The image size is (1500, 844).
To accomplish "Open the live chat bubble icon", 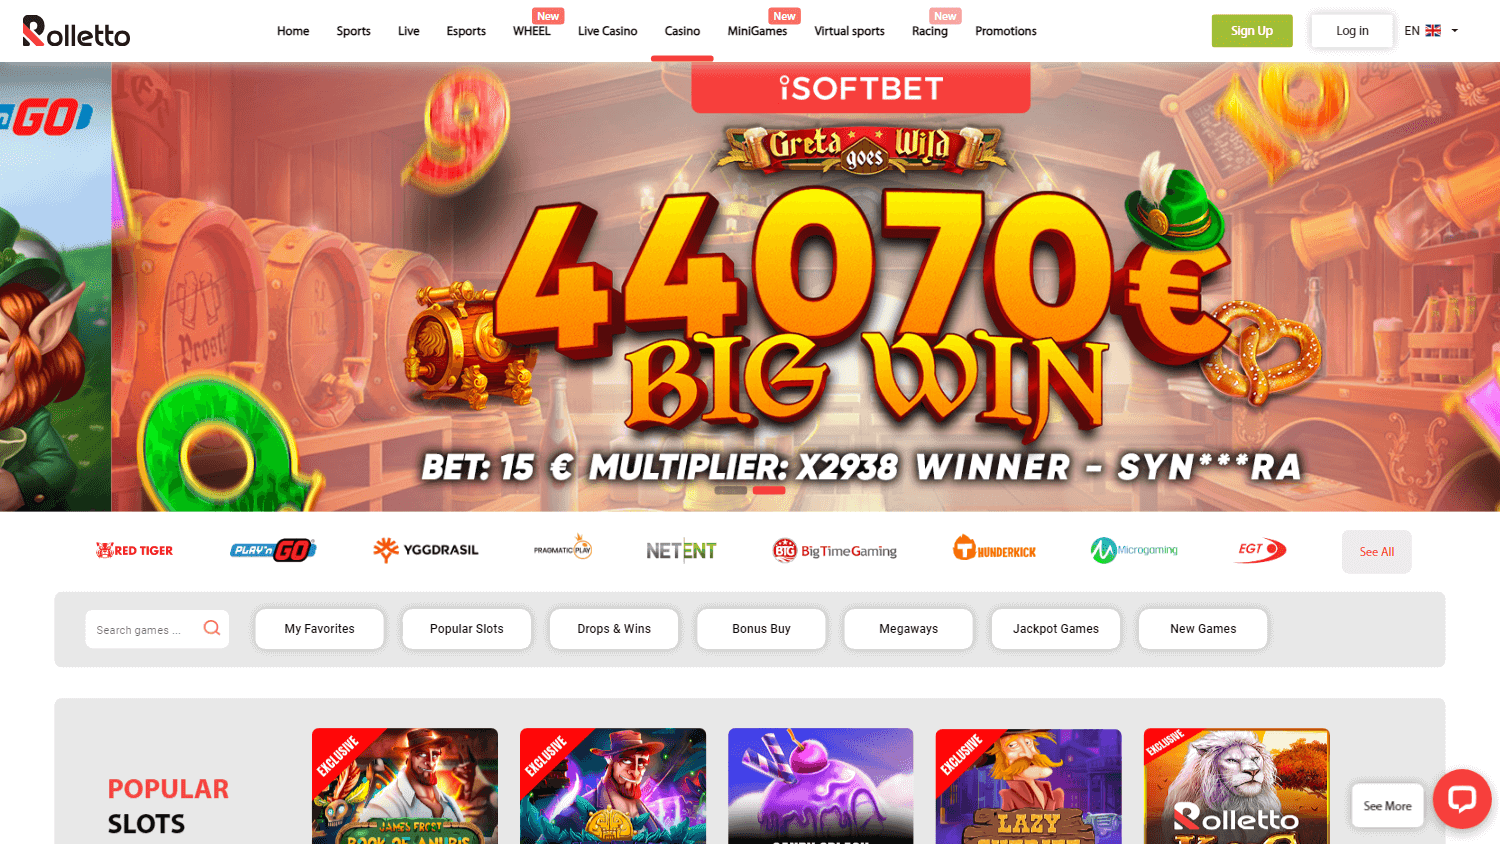I will 1462,798.
